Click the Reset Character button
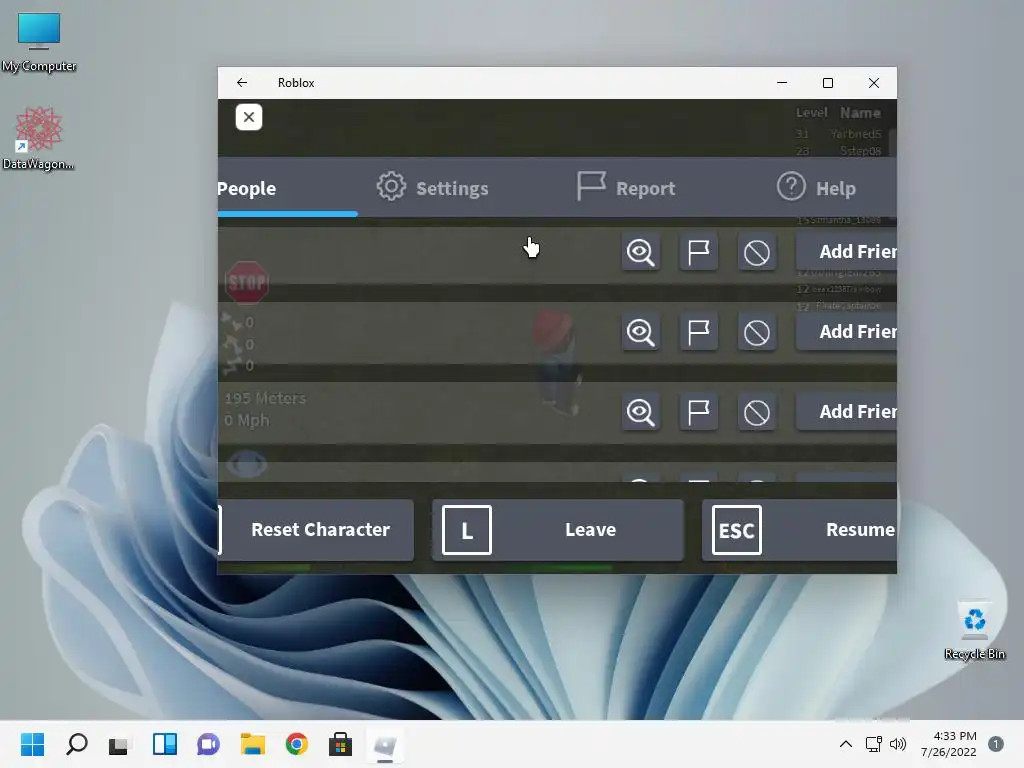The height and width of the screenshot is (768, 1024). [316, 530]
